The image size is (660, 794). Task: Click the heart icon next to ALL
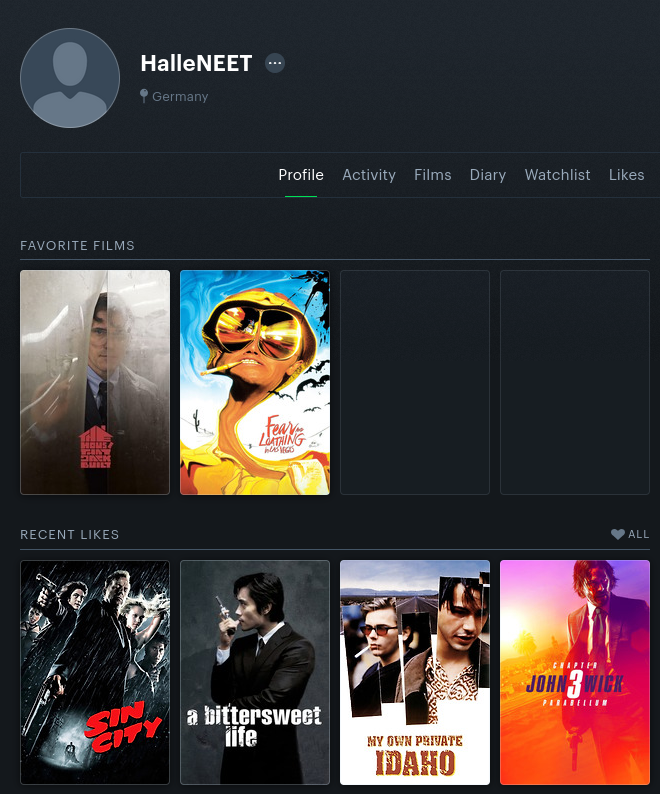pos(617,534)
